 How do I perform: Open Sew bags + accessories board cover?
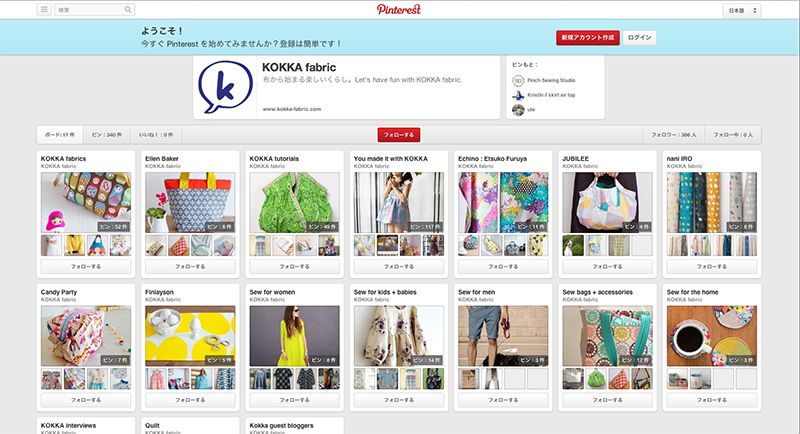607,336
